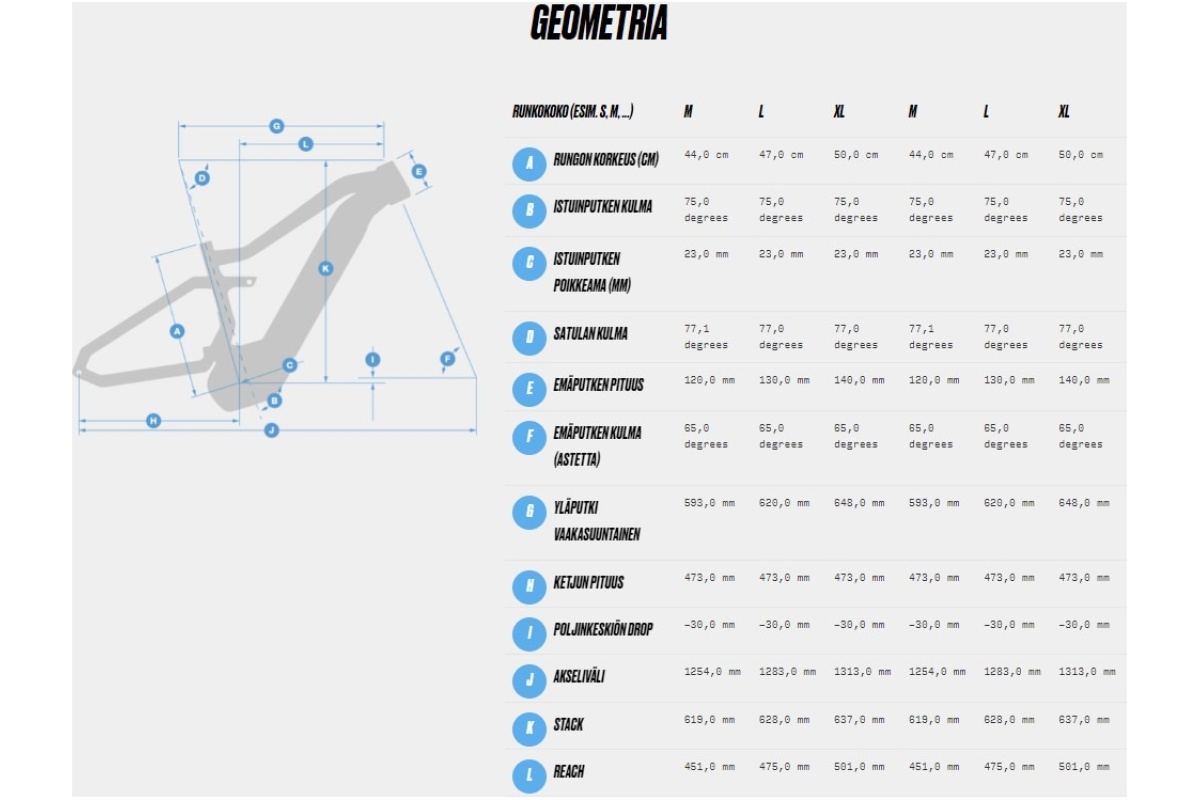1200x800 pixels.
Task: Click the blue G icon beside Yläputki vaakasuuntainen
Action: click(529, 514)
